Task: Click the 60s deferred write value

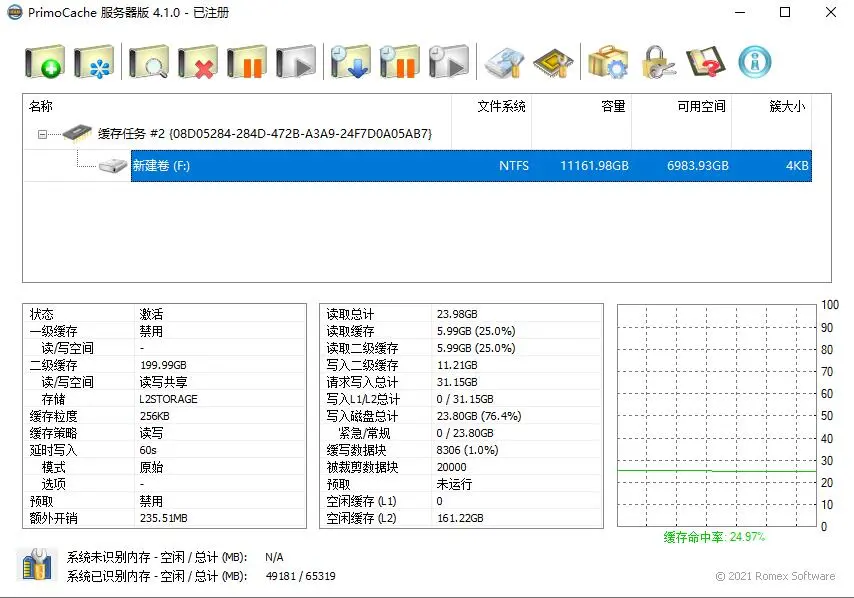Action: click(x=148, y=450)
